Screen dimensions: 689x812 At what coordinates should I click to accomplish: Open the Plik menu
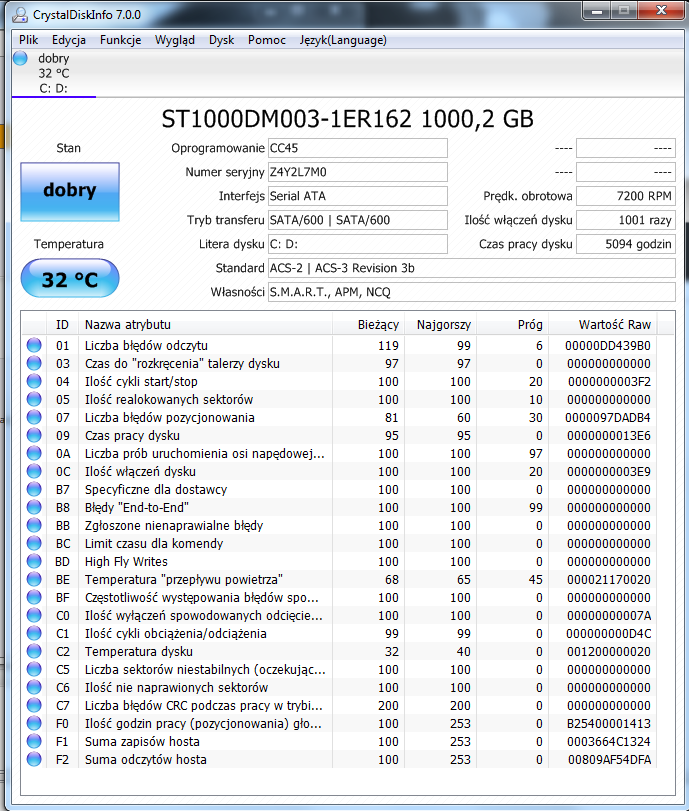[28, 40]
